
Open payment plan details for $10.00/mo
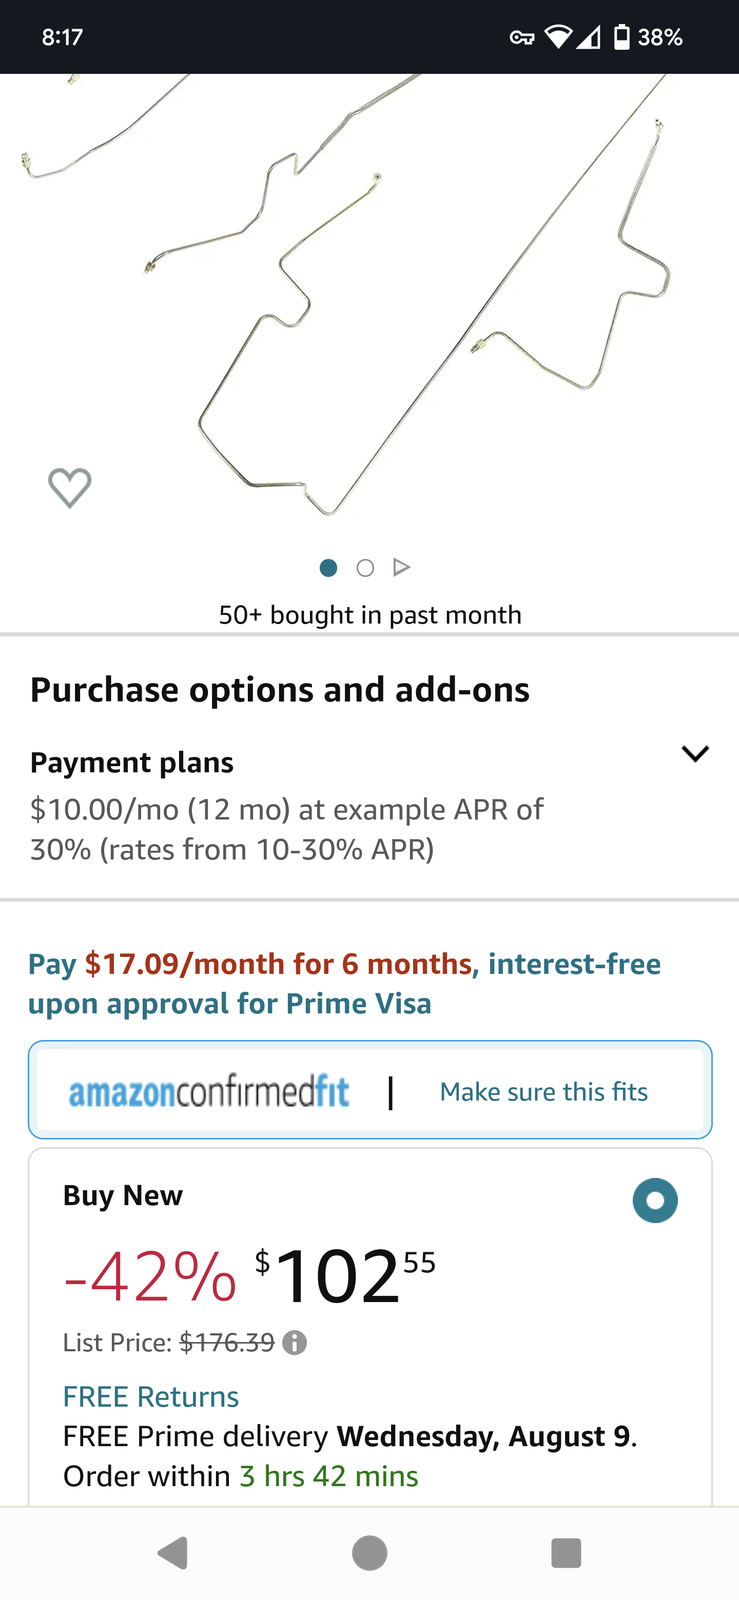(286, 829)
